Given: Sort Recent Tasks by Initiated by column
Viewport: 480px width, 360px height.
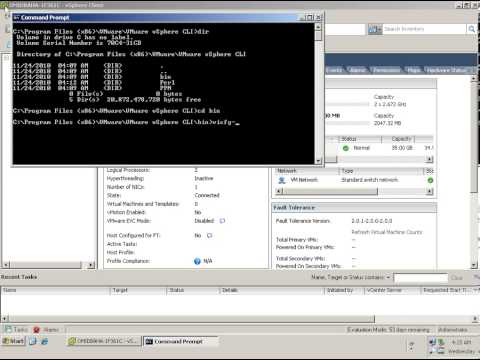Looking at the screenshot, I should pyautogui.click(x=344, y=290).
